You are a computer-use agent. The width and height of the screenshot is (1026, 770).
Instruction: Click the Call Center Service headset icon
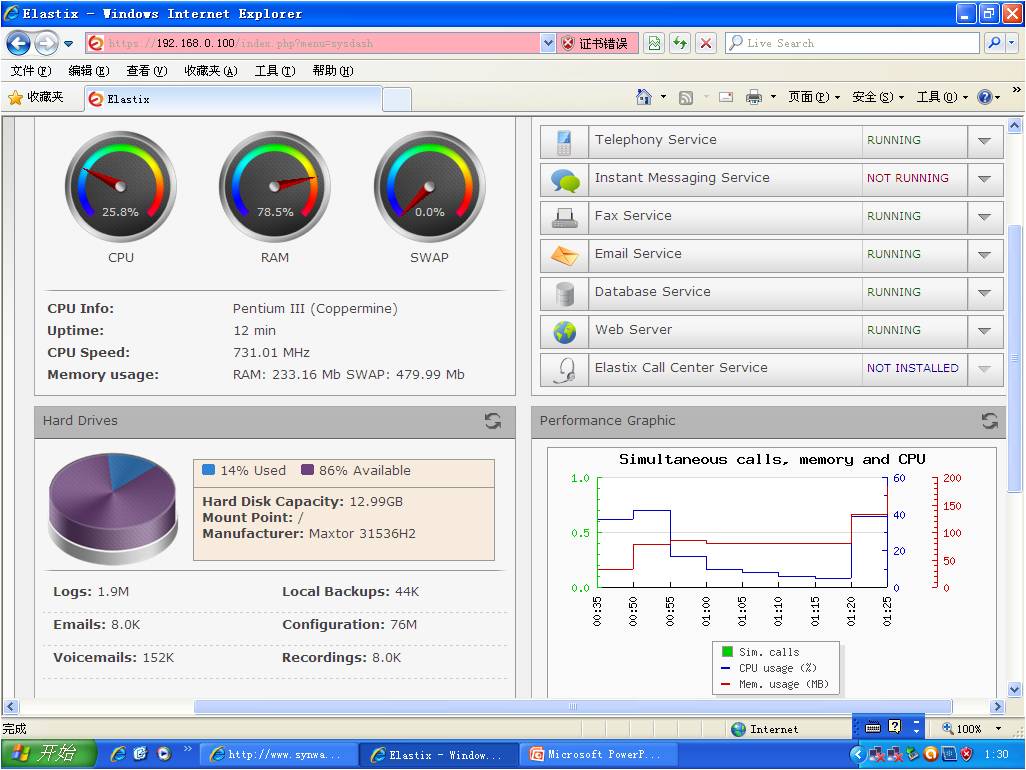click(x=564, y=370)
